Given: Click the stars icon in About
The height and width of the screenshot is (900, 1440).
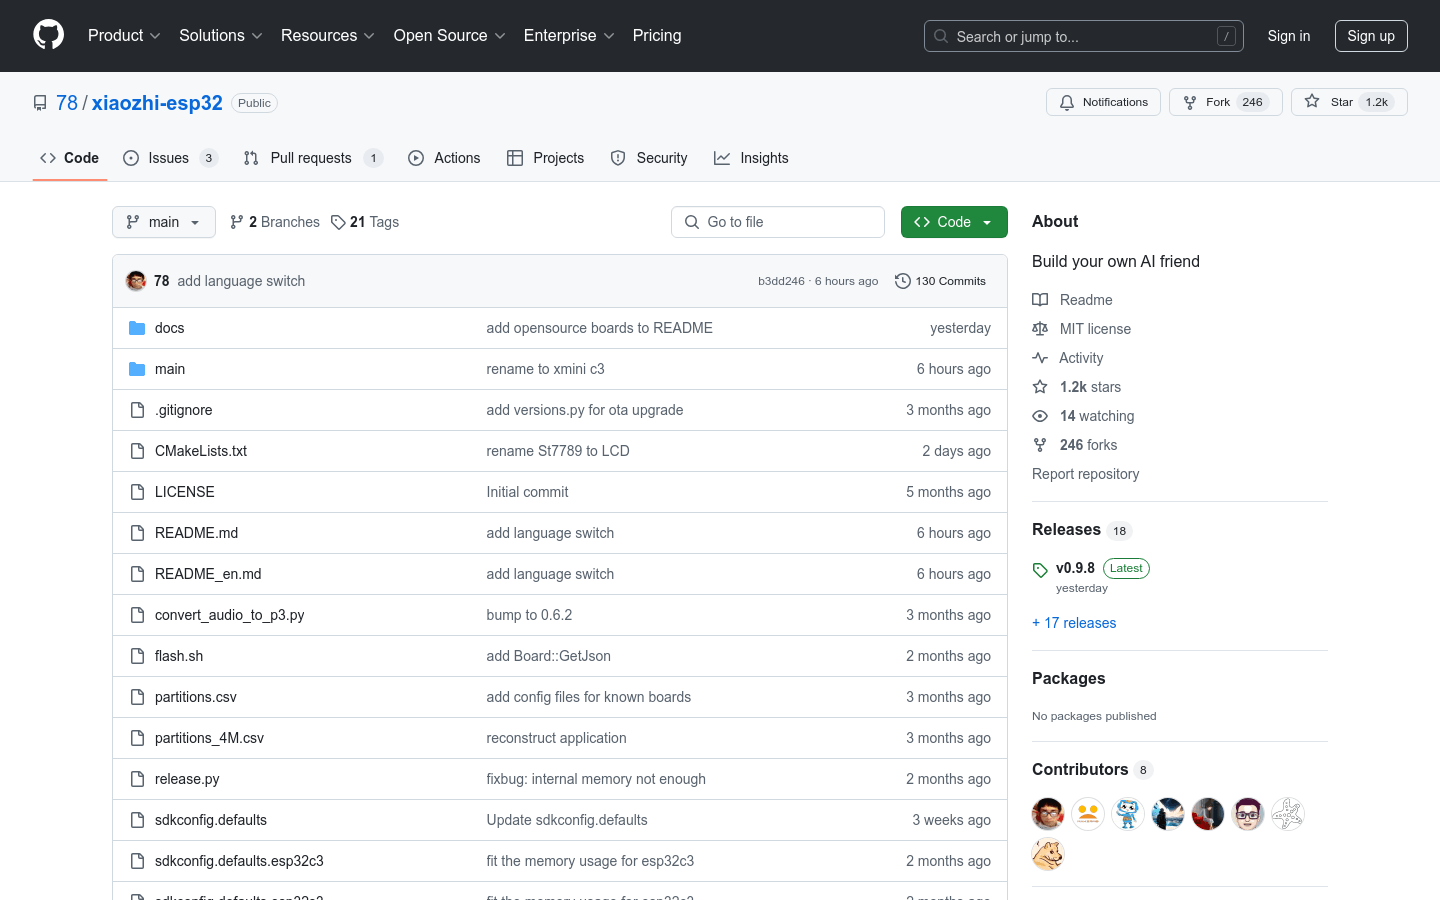Looking at the screenshot, I should point(1040,387).
